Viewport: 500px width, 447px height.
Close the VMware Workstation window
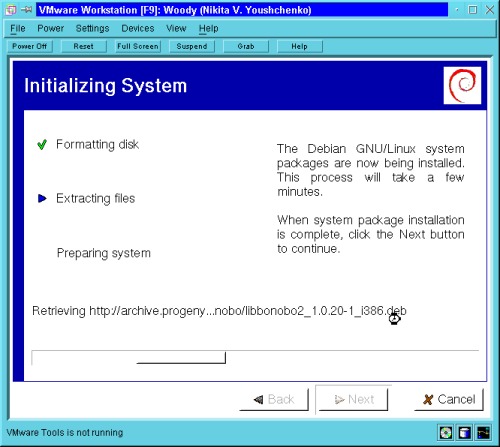(489, 10)
